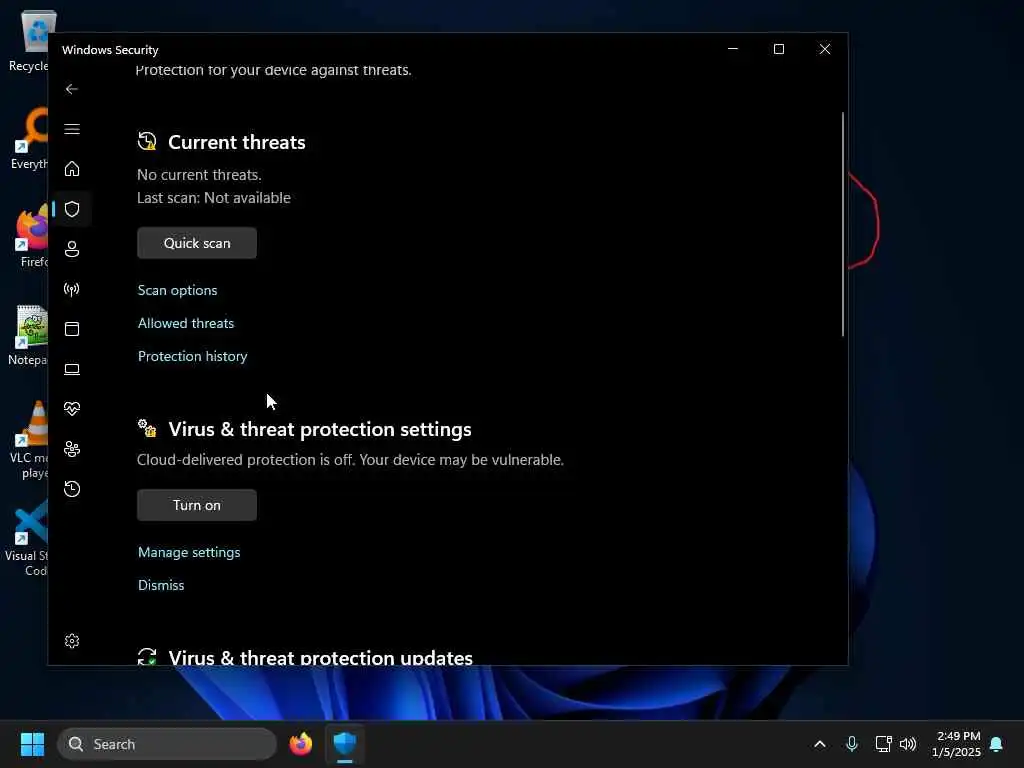
Task: Click the Windows Security vertical scrollbar
Action: (842, 224)
